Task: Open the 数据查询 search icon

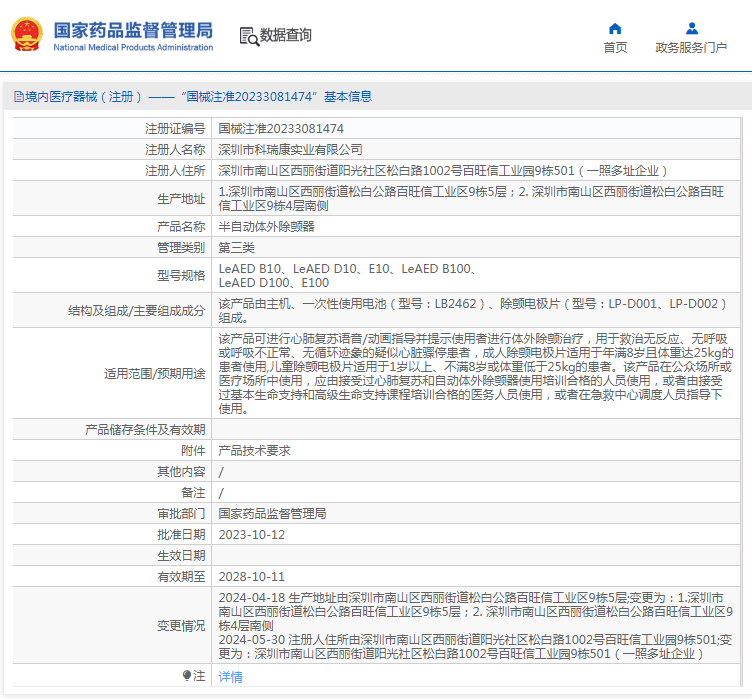Action: [x=249, y=36]
